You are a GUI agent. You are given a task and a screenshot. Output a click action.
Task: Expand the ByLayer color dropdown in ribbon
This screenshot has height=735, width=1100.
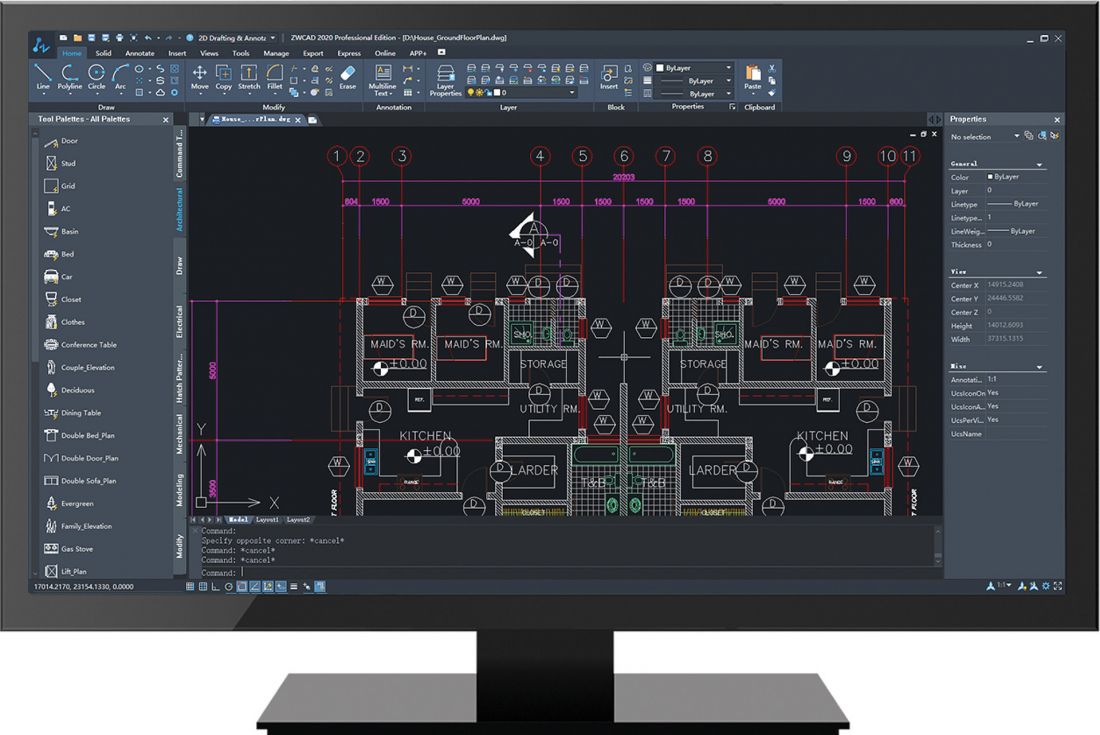694,68
